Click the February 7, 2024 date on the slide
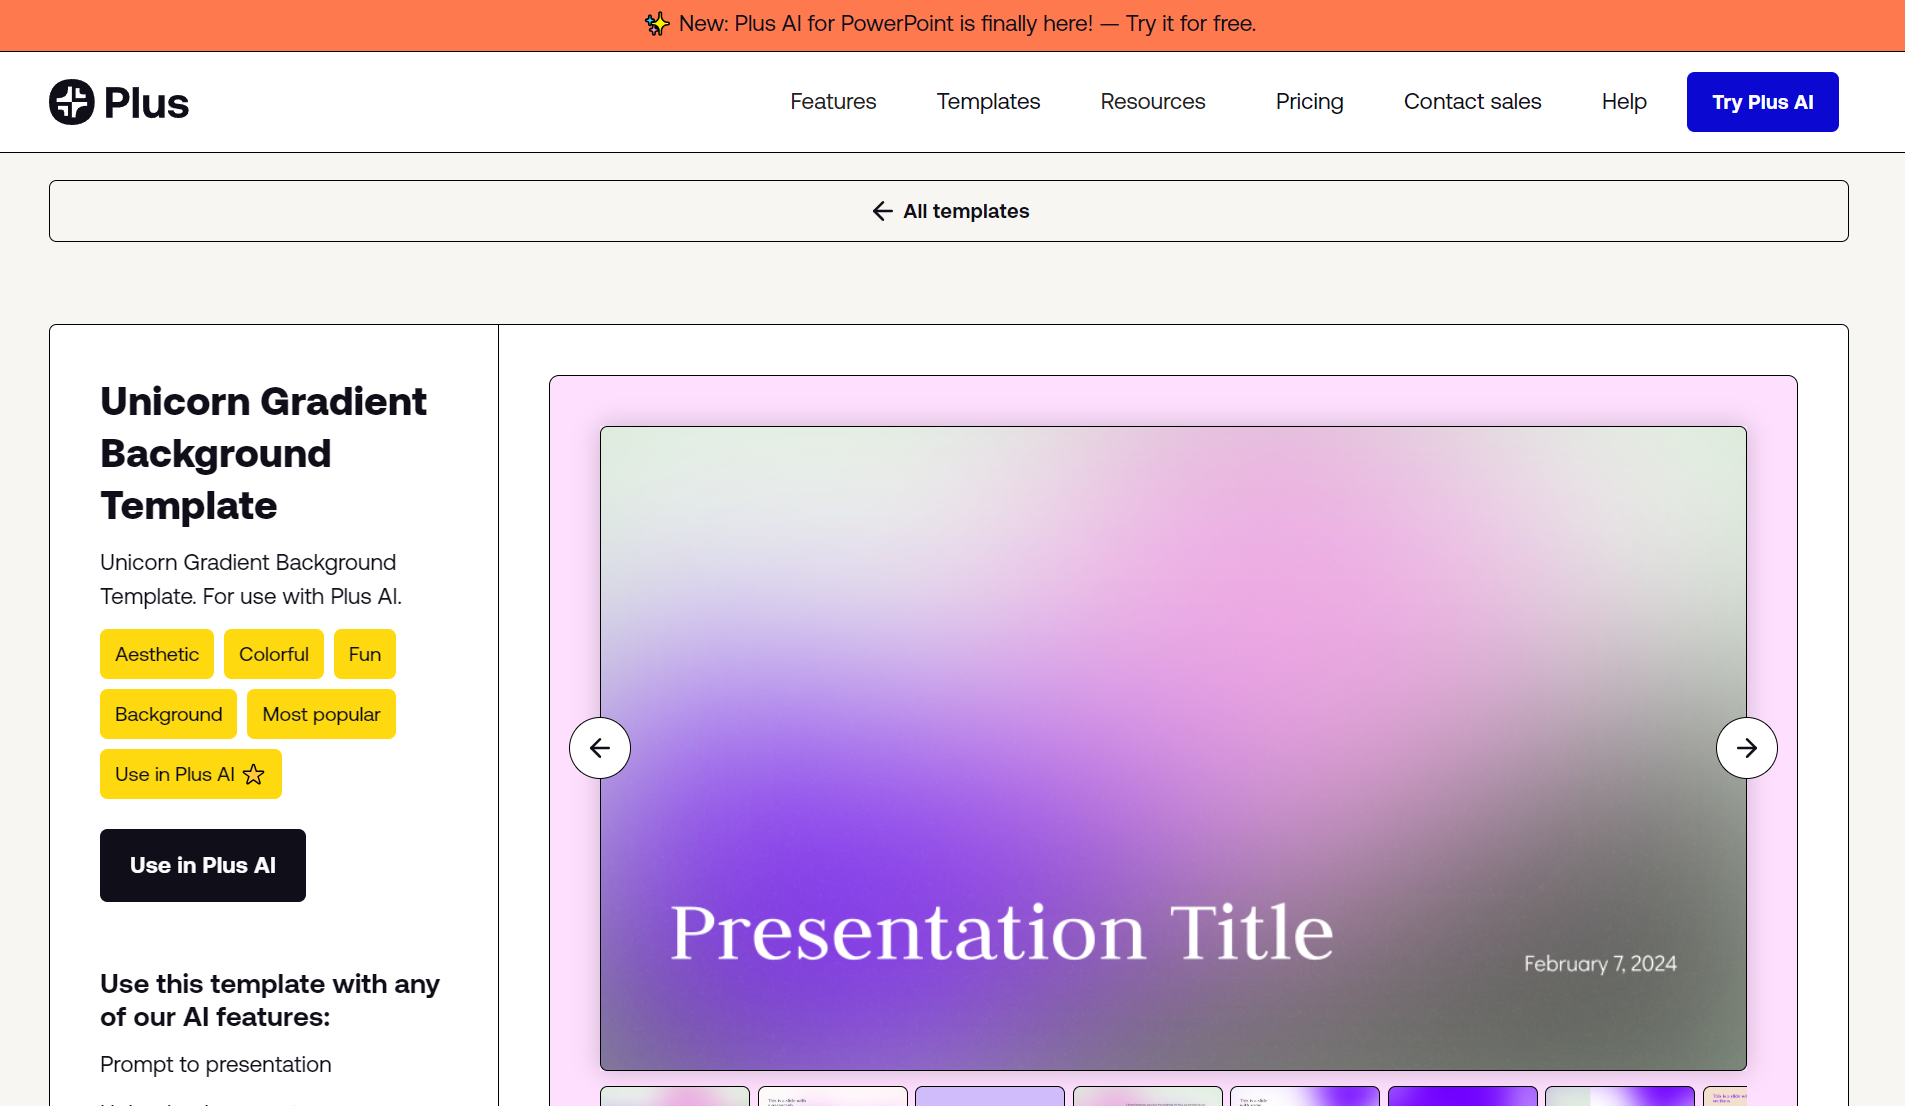This screenshot has width=1905, height=1106. [1600, 964]
